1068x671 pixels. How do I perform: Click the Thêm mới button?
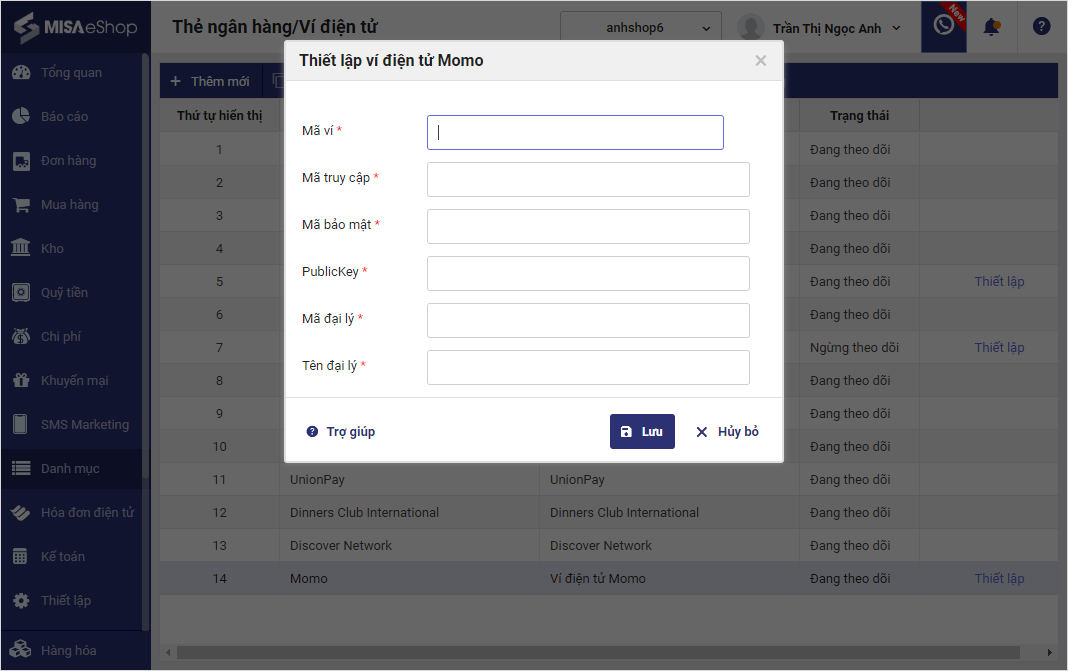click(210, 81)
